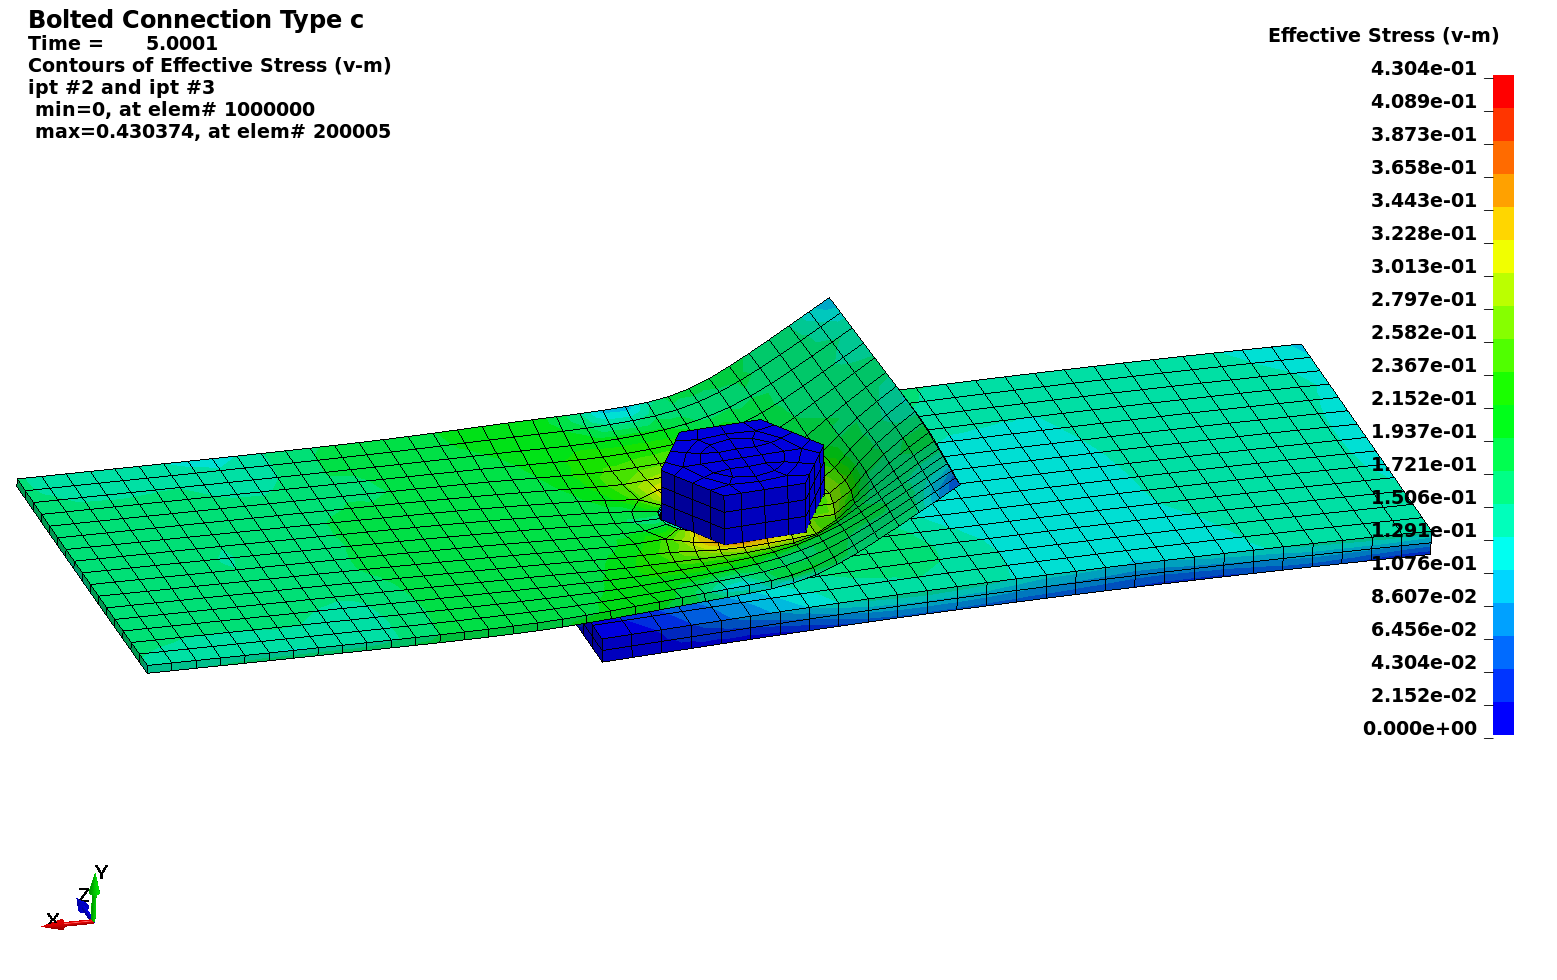Click the red swatch atop the stress legend
Image resolution: width=1557 pixels, height=980 pixels.
tap(1503, 91)
